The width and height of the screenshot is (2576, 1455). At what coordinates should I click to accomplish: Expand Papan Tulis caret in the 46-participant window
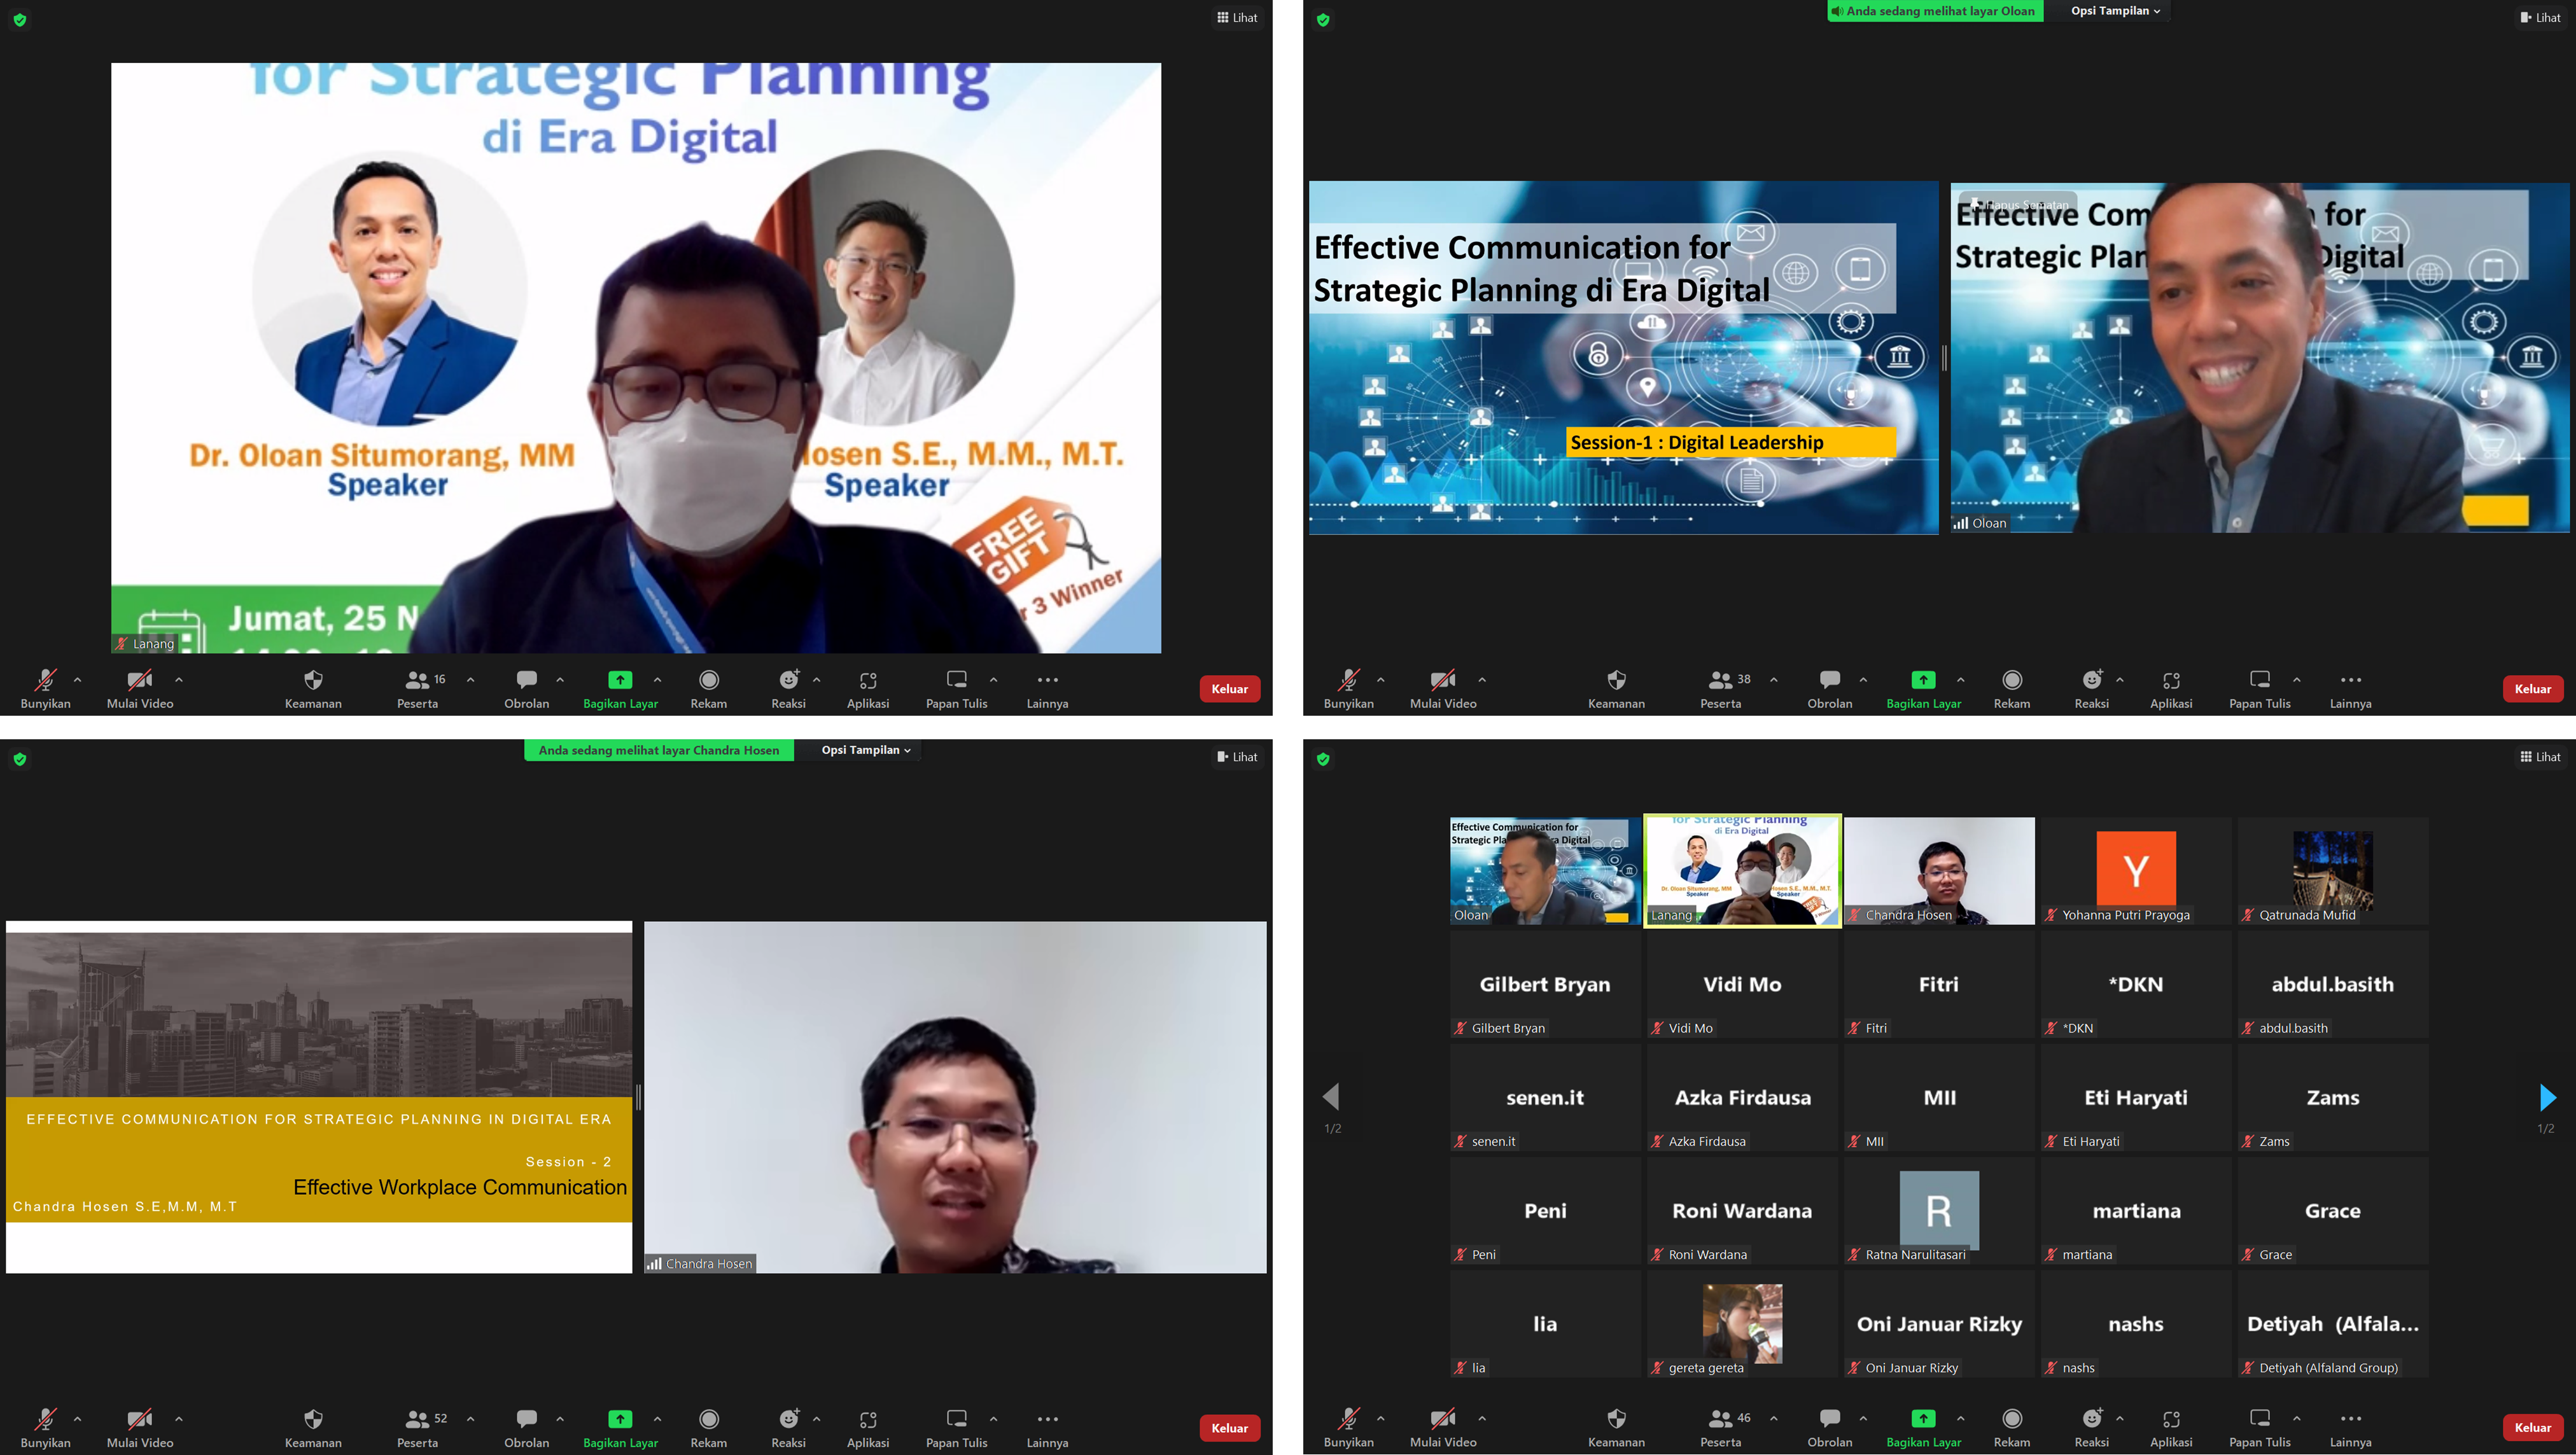point(2297,1419)
